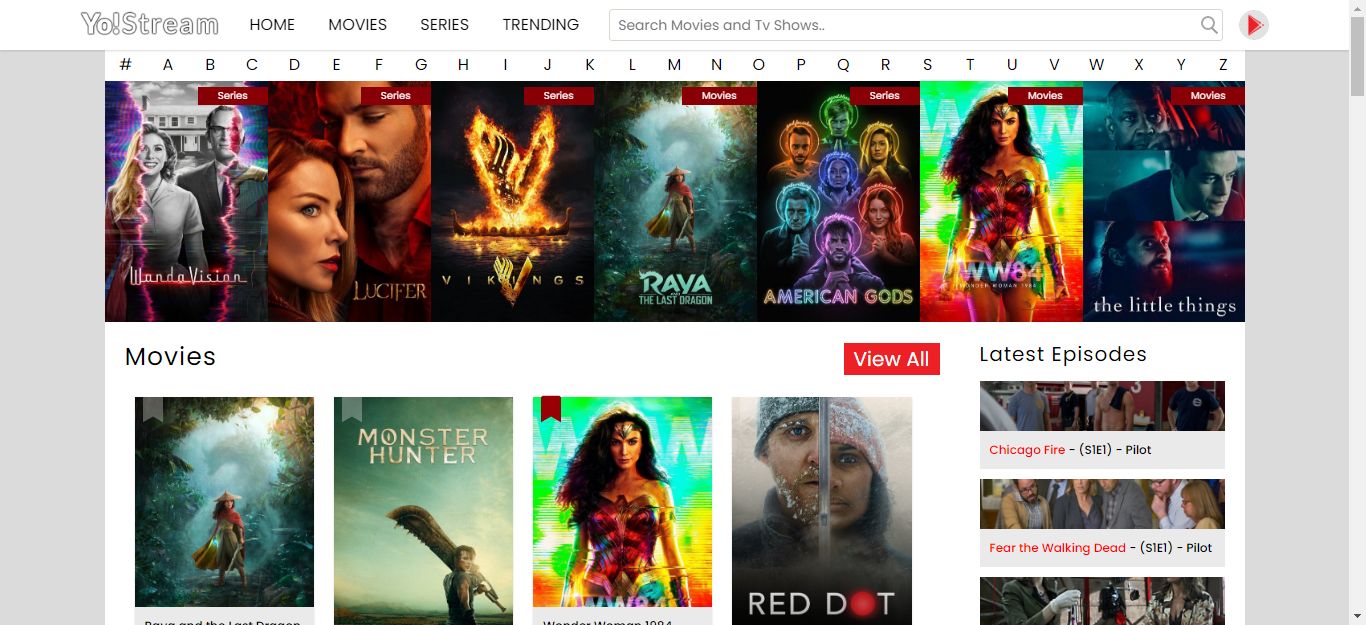Filter titles by letter L
1366x625 pixels.
(632, 65)
